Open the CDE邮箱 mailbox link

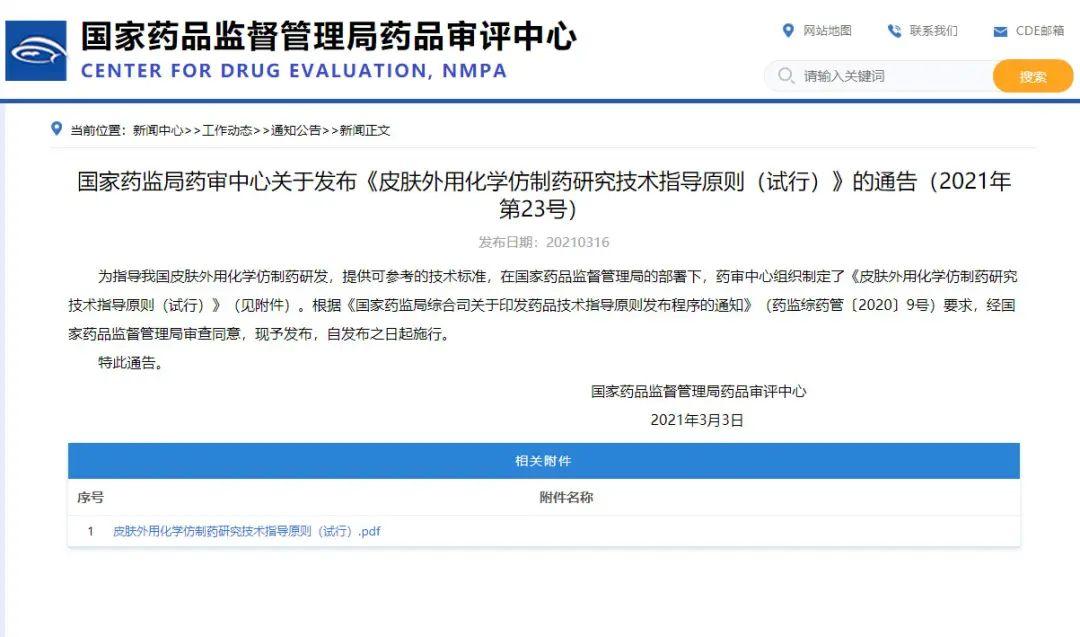coord(1040,31)
